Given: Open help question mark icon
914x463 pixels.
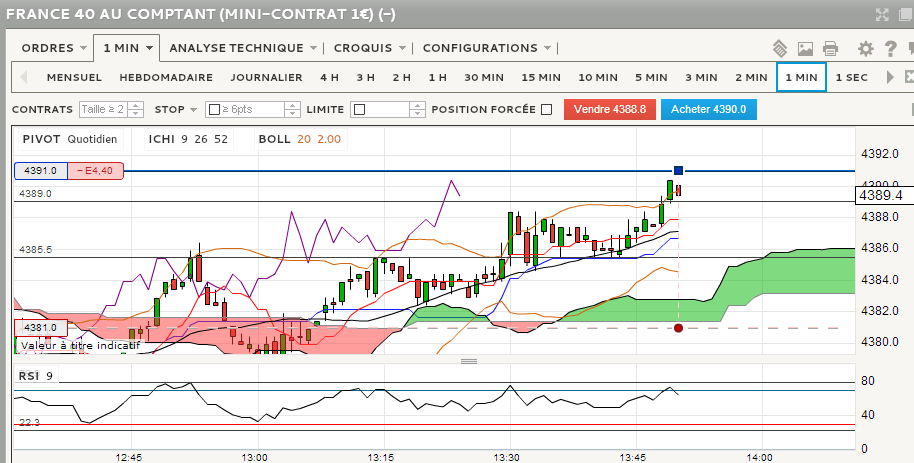Looking at the screenshot, I should point(890,48).
